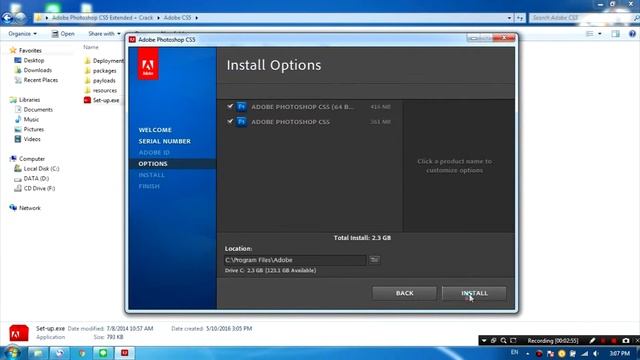
Task: Click the BACK button in installer
Action: coord(404,293)
